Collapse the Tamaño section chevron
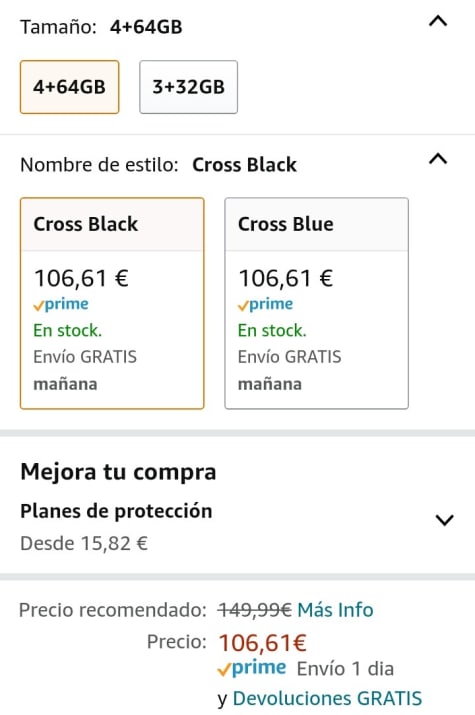The image size is (475, 715). pyautogui.click(x=438, y=21)
